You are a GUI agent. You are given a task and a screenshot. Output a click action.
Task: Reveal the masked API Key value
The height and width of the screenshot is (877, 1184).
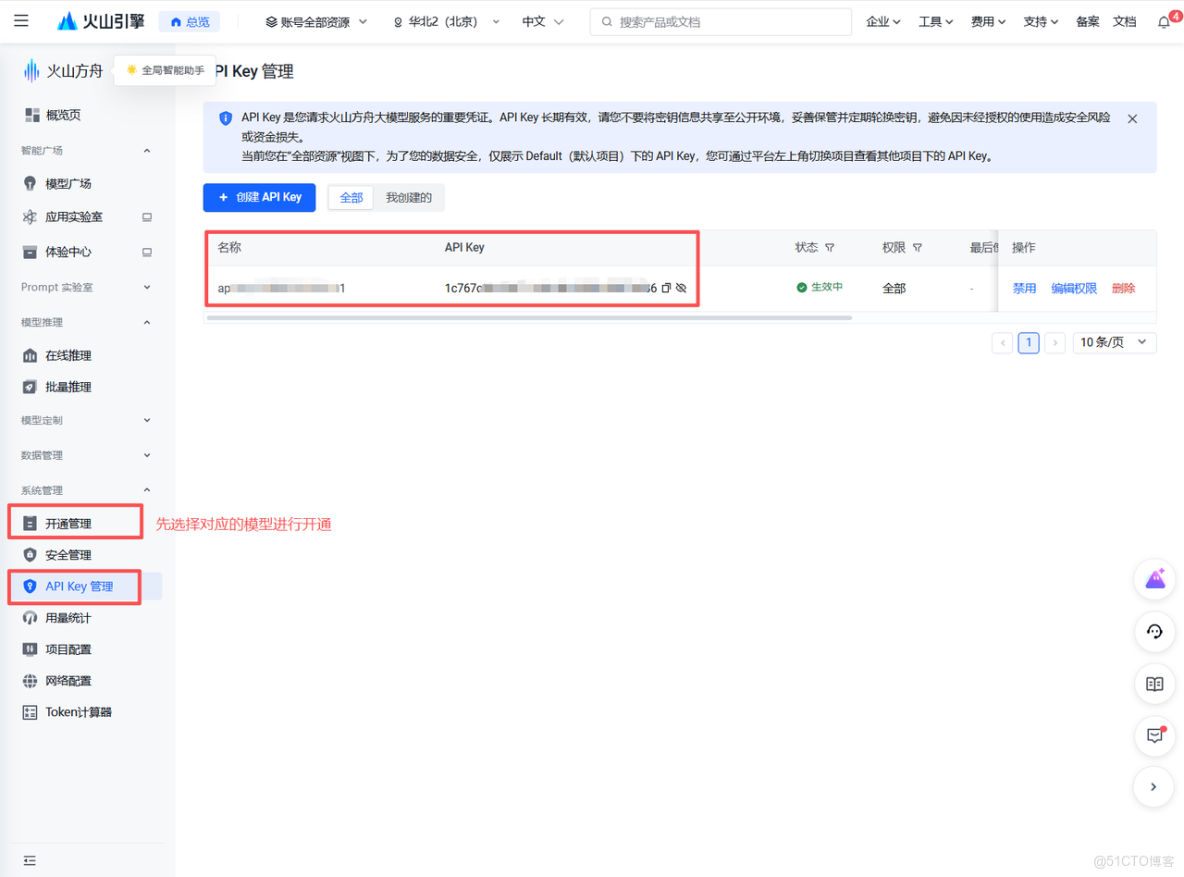click(x=681, y=288)
